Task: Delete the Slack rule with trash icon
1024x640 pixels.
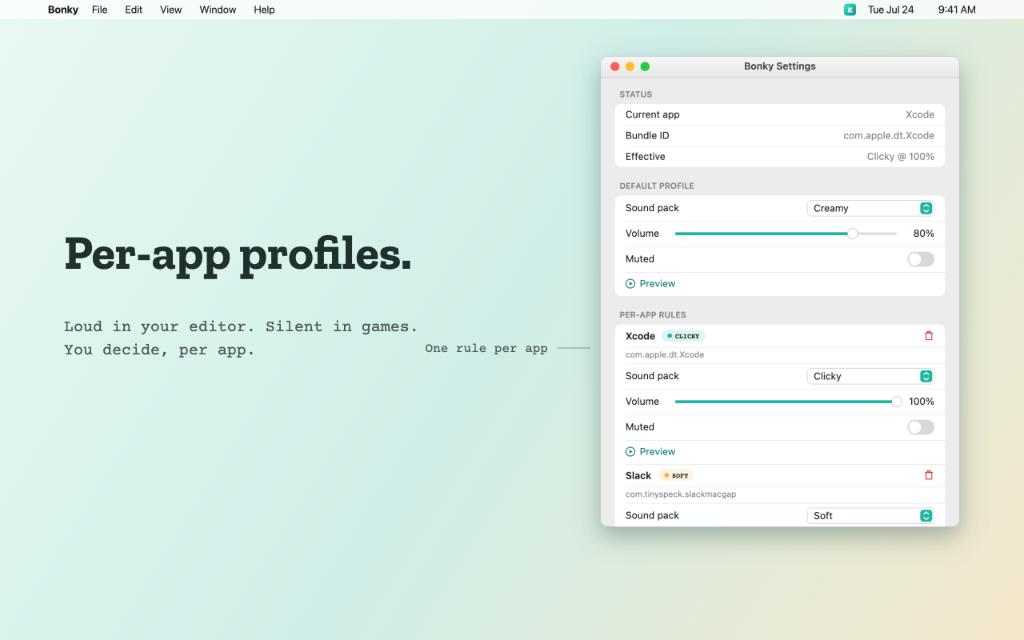Action: 929,475
